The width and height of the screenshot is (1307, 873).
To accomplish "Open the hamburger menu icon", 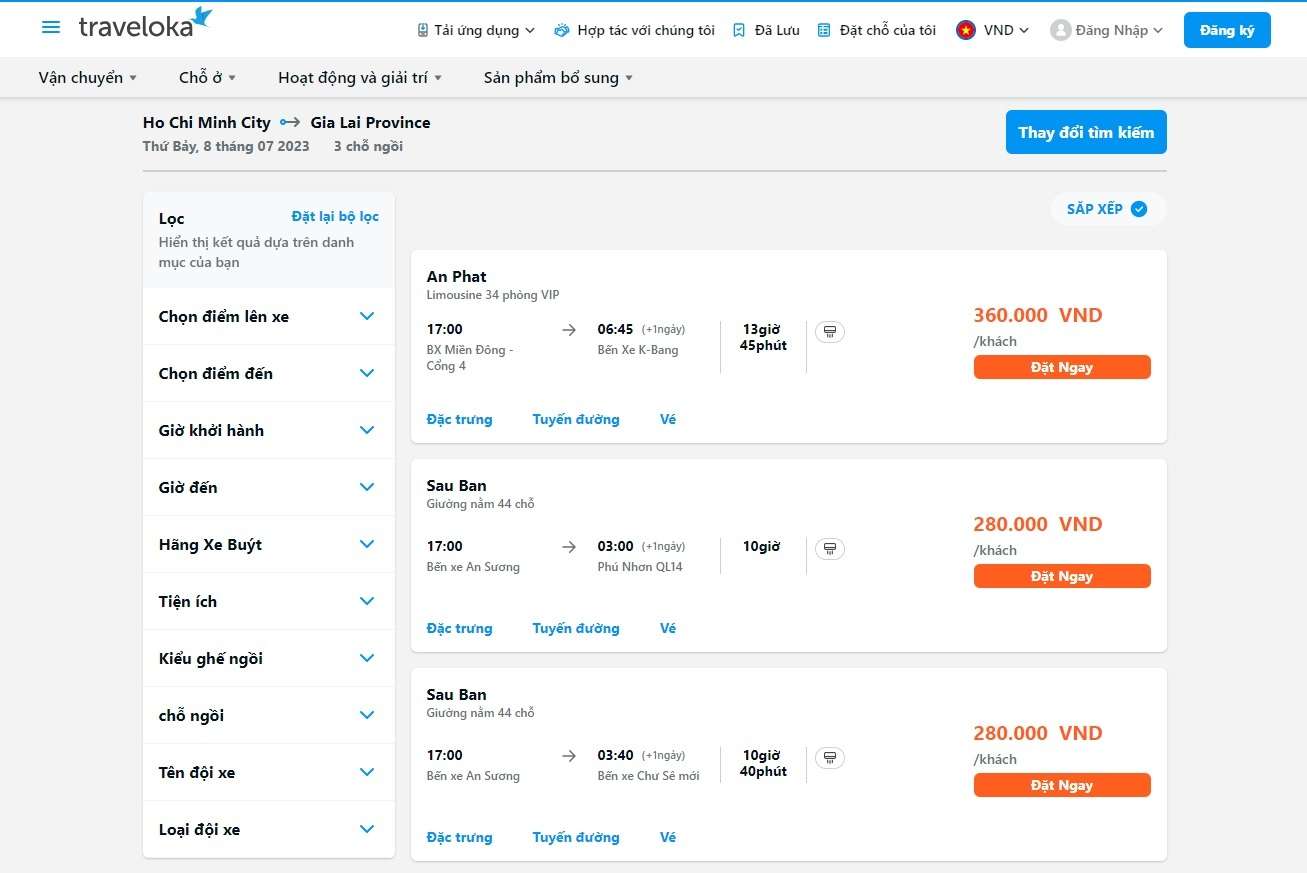I will coord(51,27).
